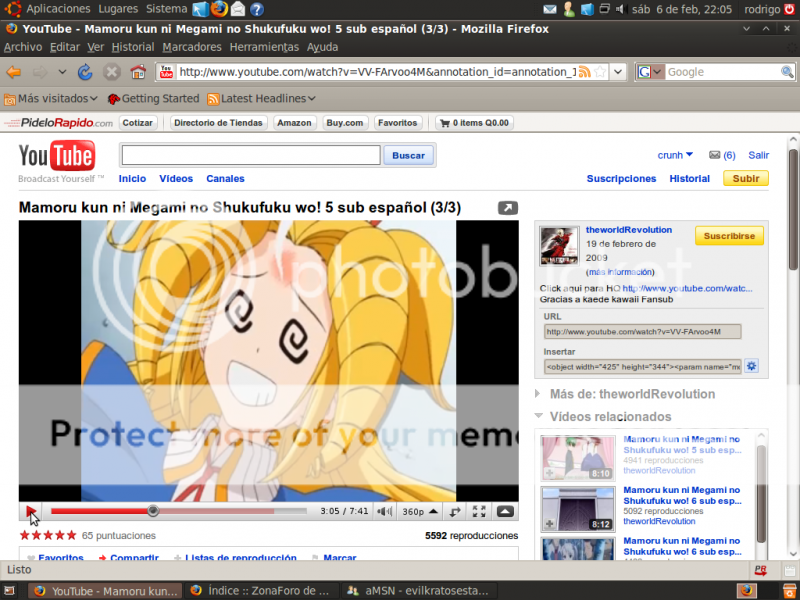800x600 pixels.
Task: Click the mail icon in the system tray
Action: [x=549, y=9]
